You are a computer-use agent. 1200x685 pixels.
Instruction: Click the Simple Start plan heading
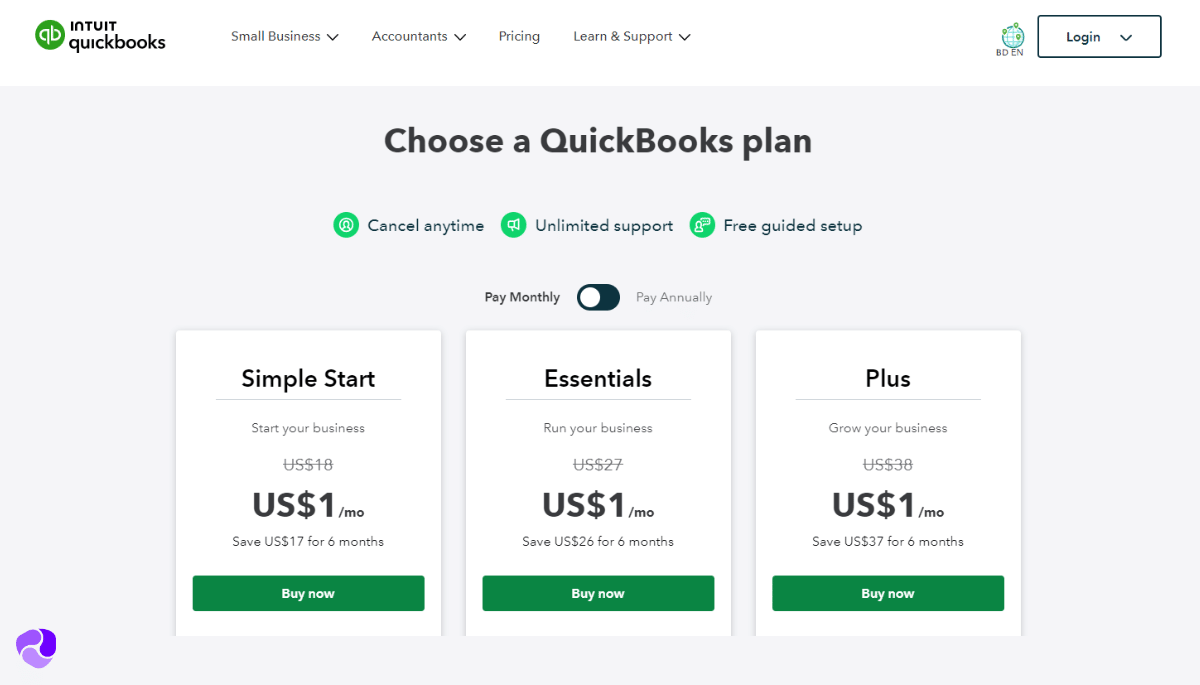pos(308,379)
